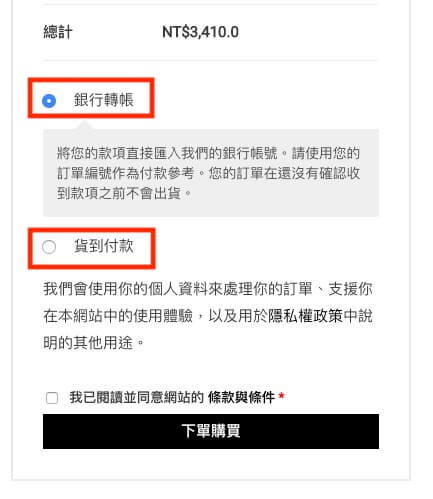This screenshot has height=499, width=433.
Task: Select the 銀行轉帳 radio button
Action: click(x=49, y=101)
